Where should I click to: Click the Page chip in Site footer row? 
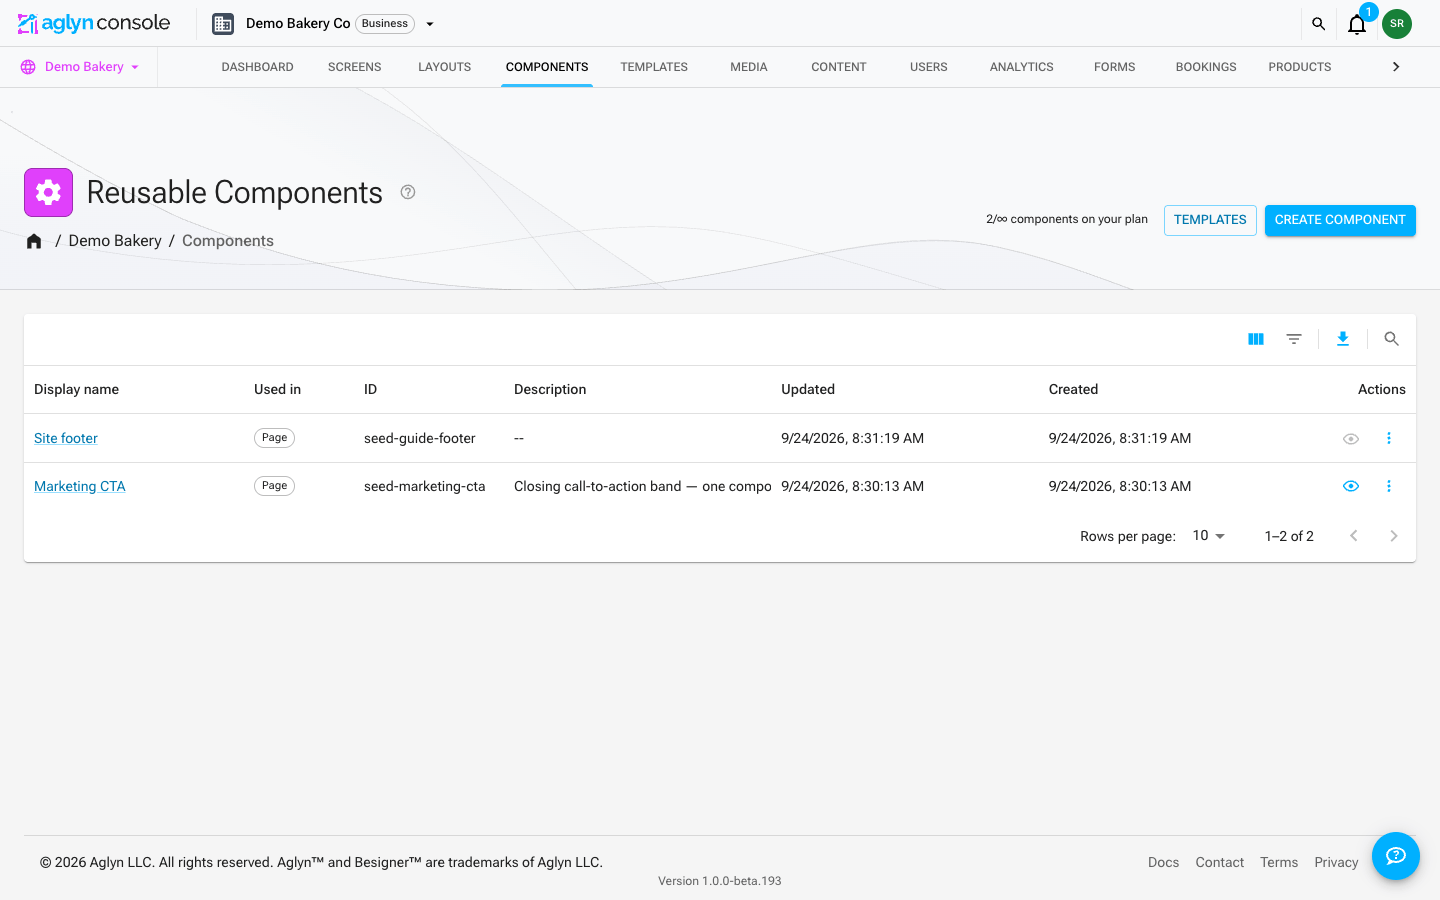tap(274, 438)
